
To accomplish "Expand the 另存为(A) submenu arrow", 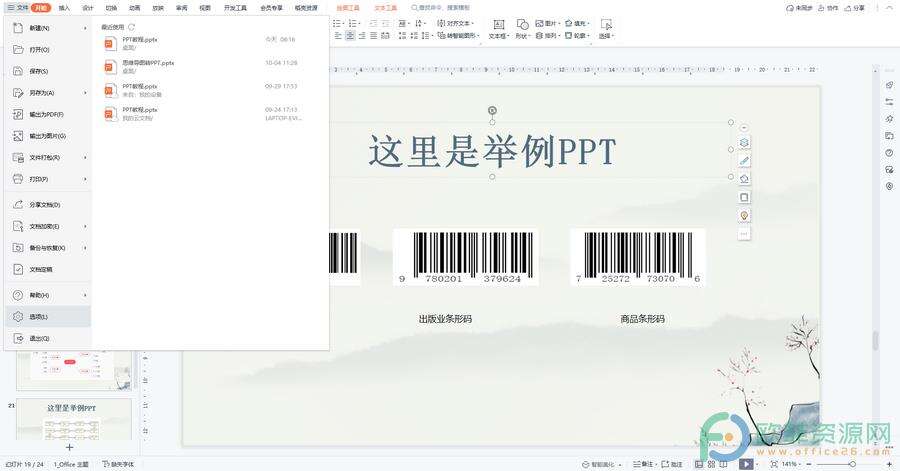I will (85, 93).
